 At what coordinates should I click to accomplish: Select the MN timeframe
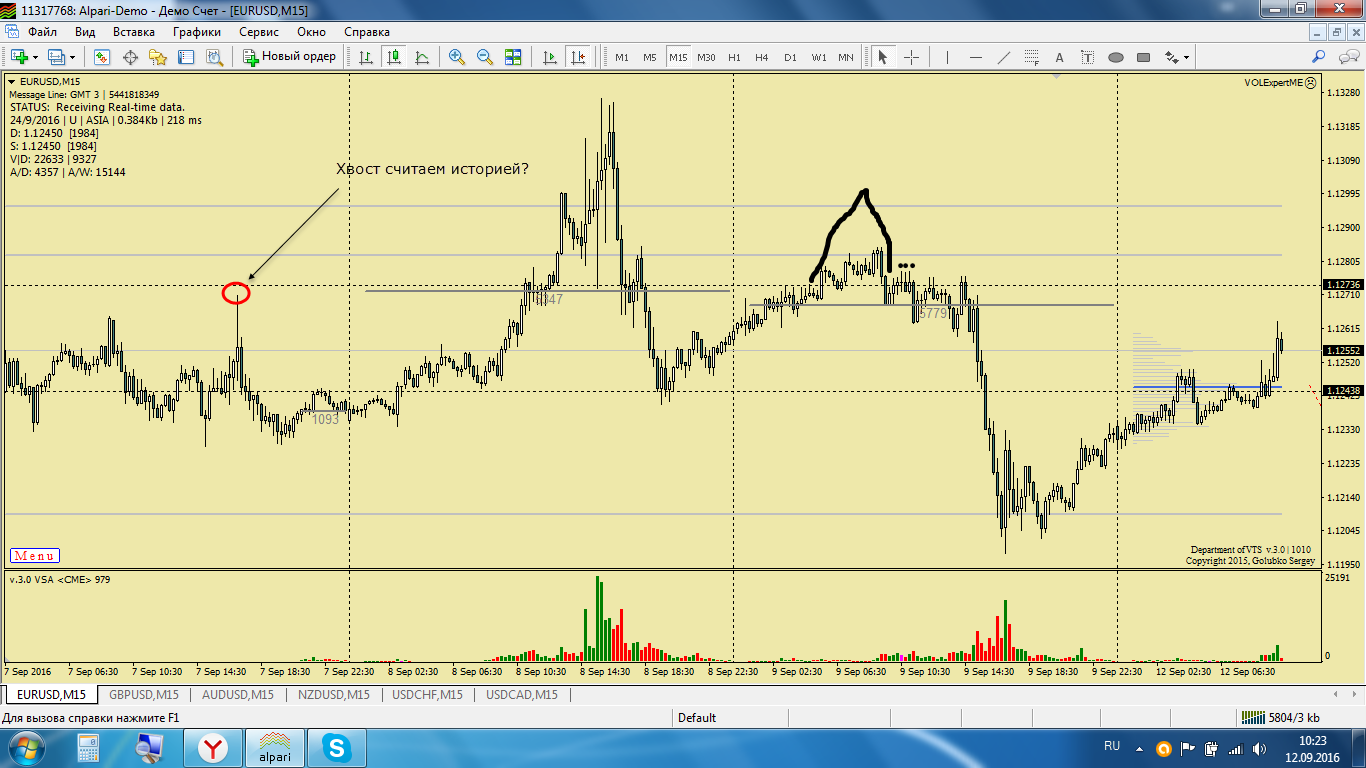pyautogui.click(x=846, y=57)
